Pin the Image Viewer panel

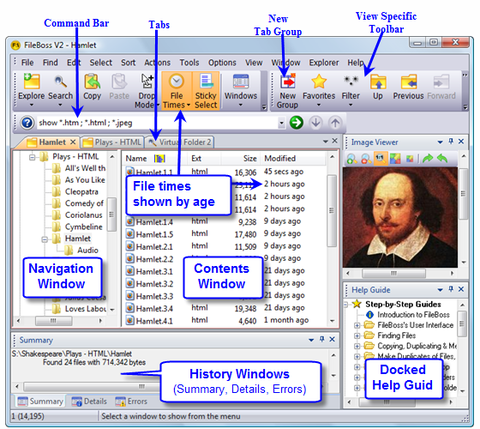451,142
